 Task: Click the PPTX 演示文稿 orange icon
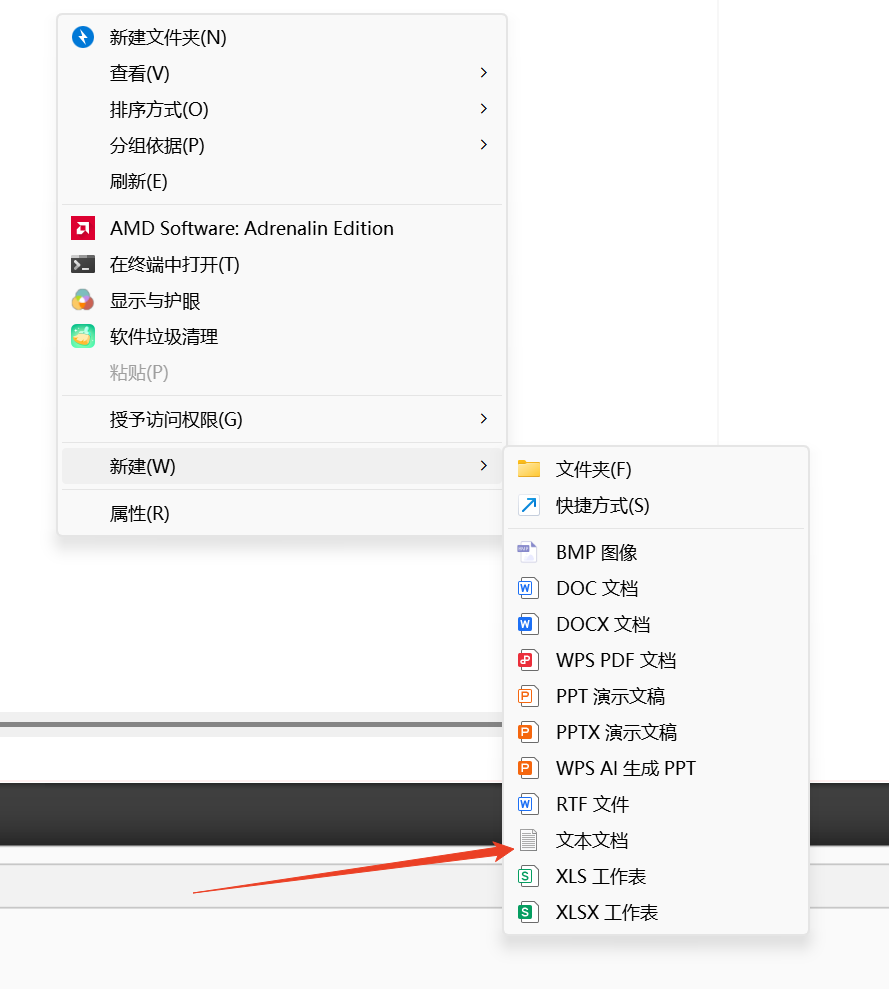528,732
